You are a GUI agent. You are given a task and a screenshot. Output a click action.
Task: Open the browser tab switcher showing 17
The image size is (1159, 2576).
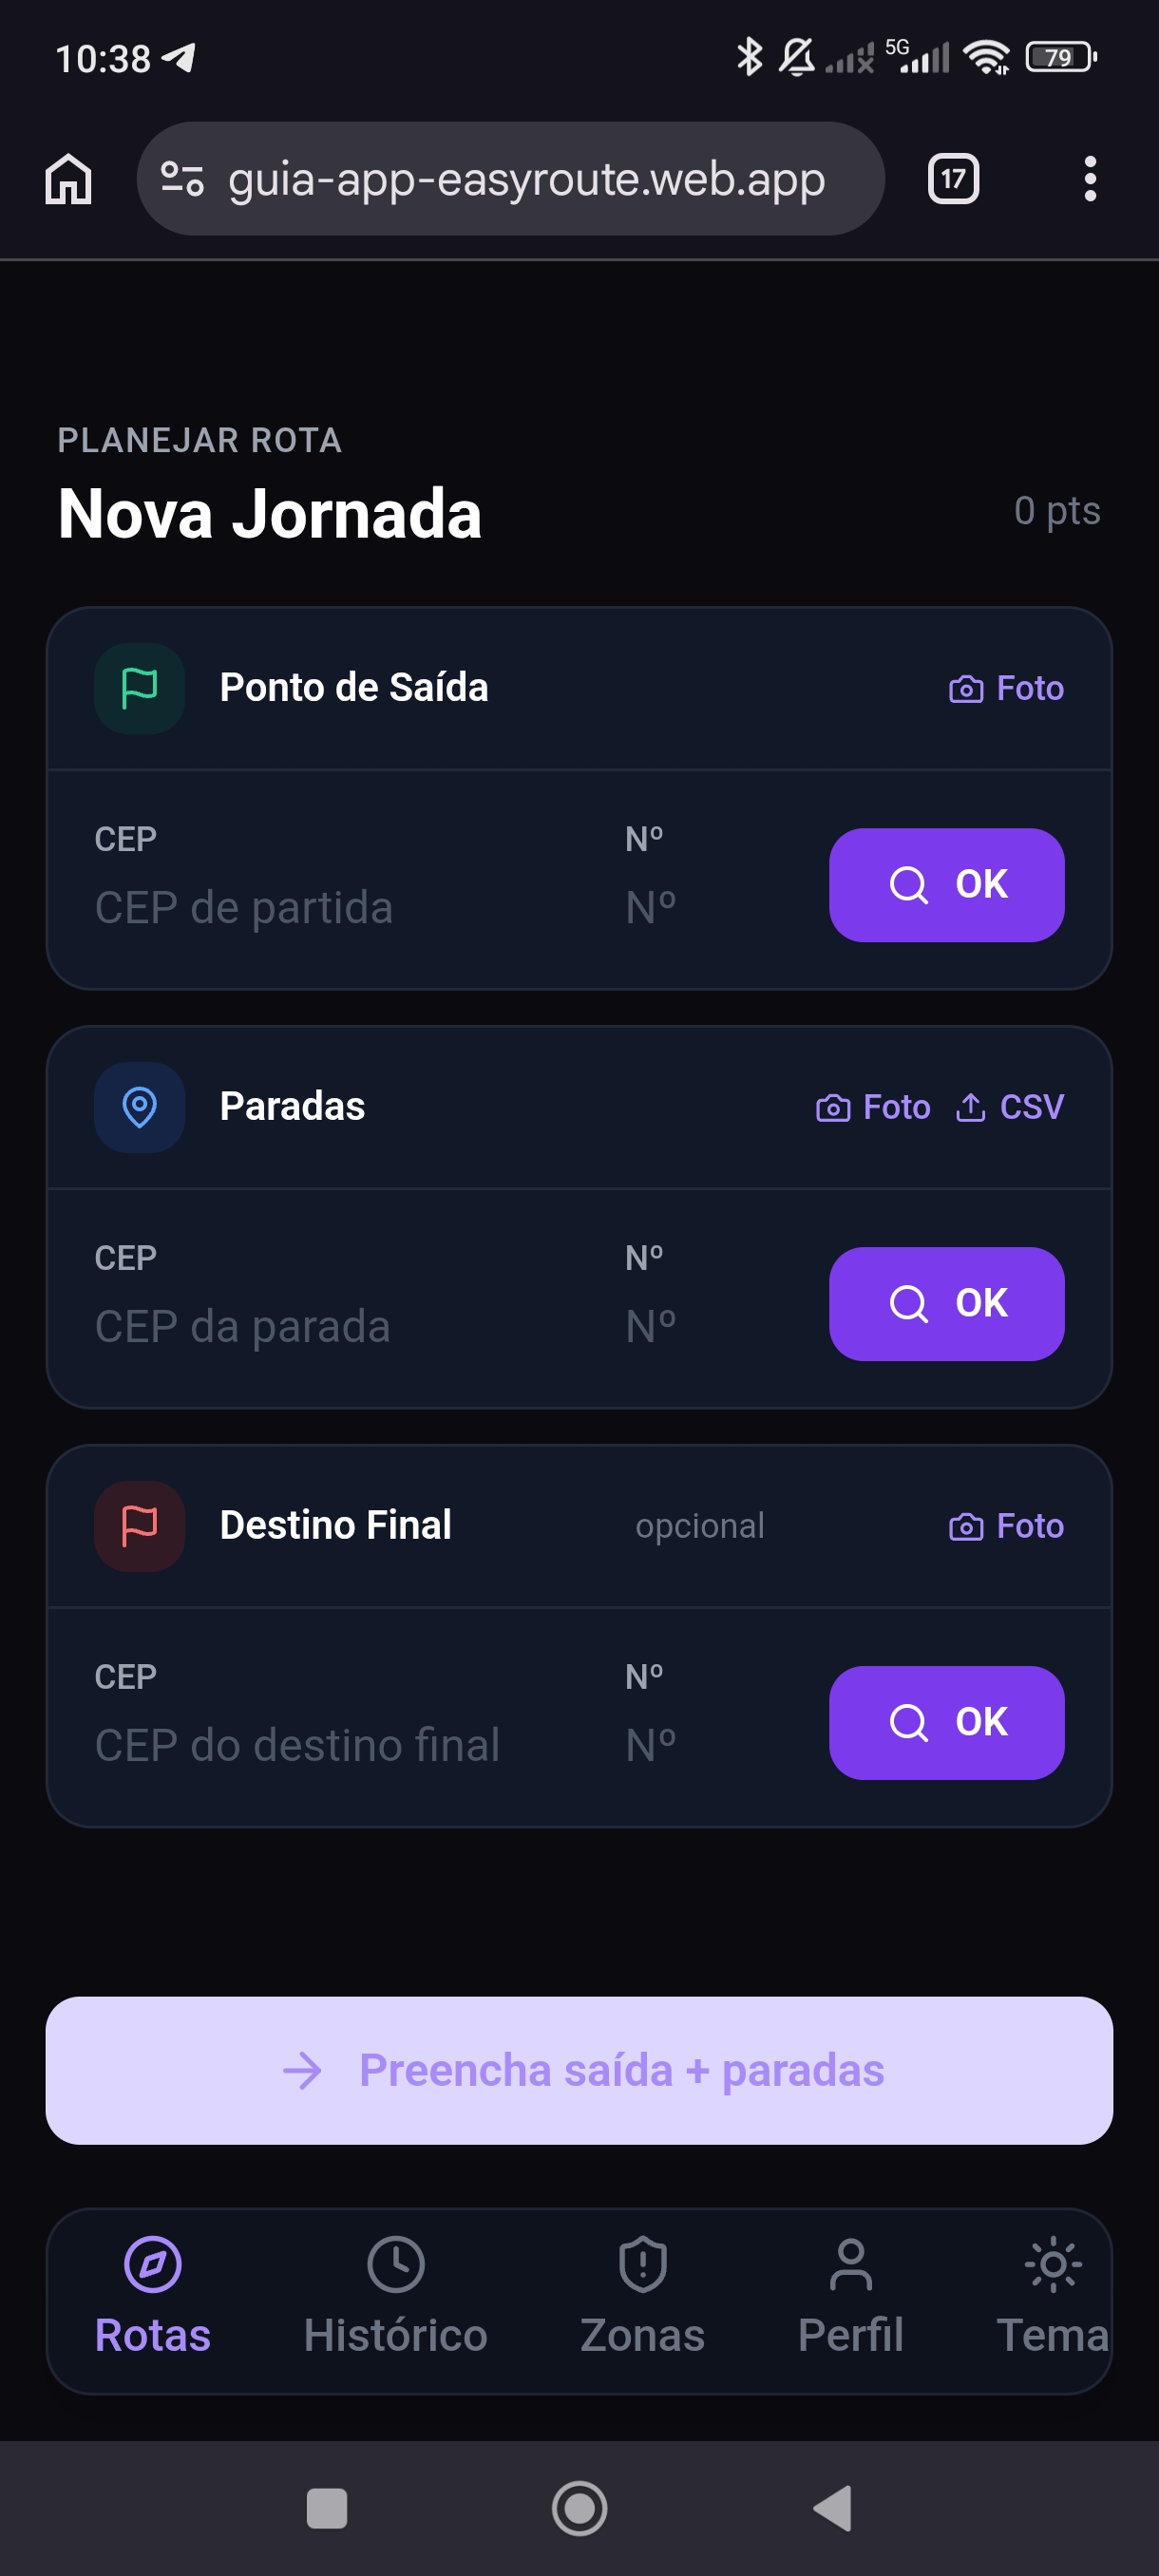(953, 179)
